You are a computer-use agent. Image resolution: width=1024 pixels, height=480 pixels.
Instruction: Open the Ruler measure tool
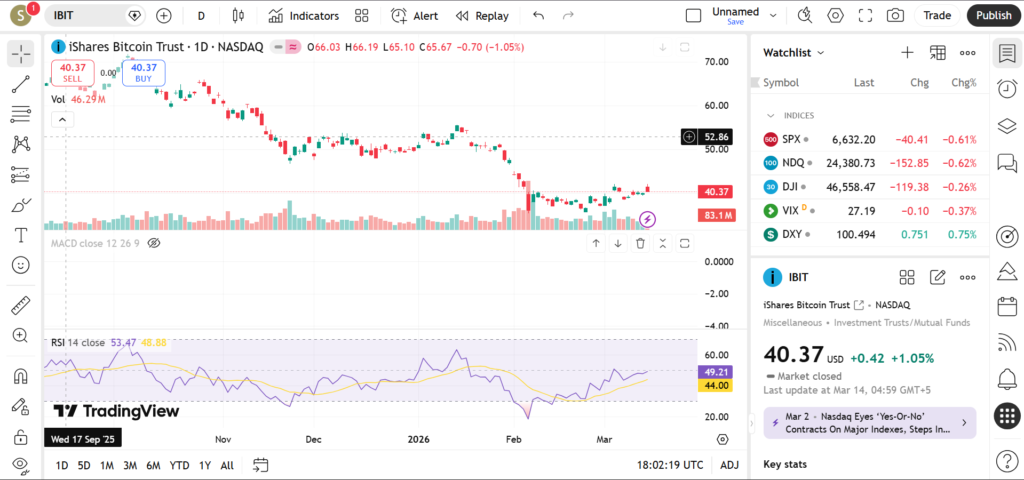(x=21, y=305)
